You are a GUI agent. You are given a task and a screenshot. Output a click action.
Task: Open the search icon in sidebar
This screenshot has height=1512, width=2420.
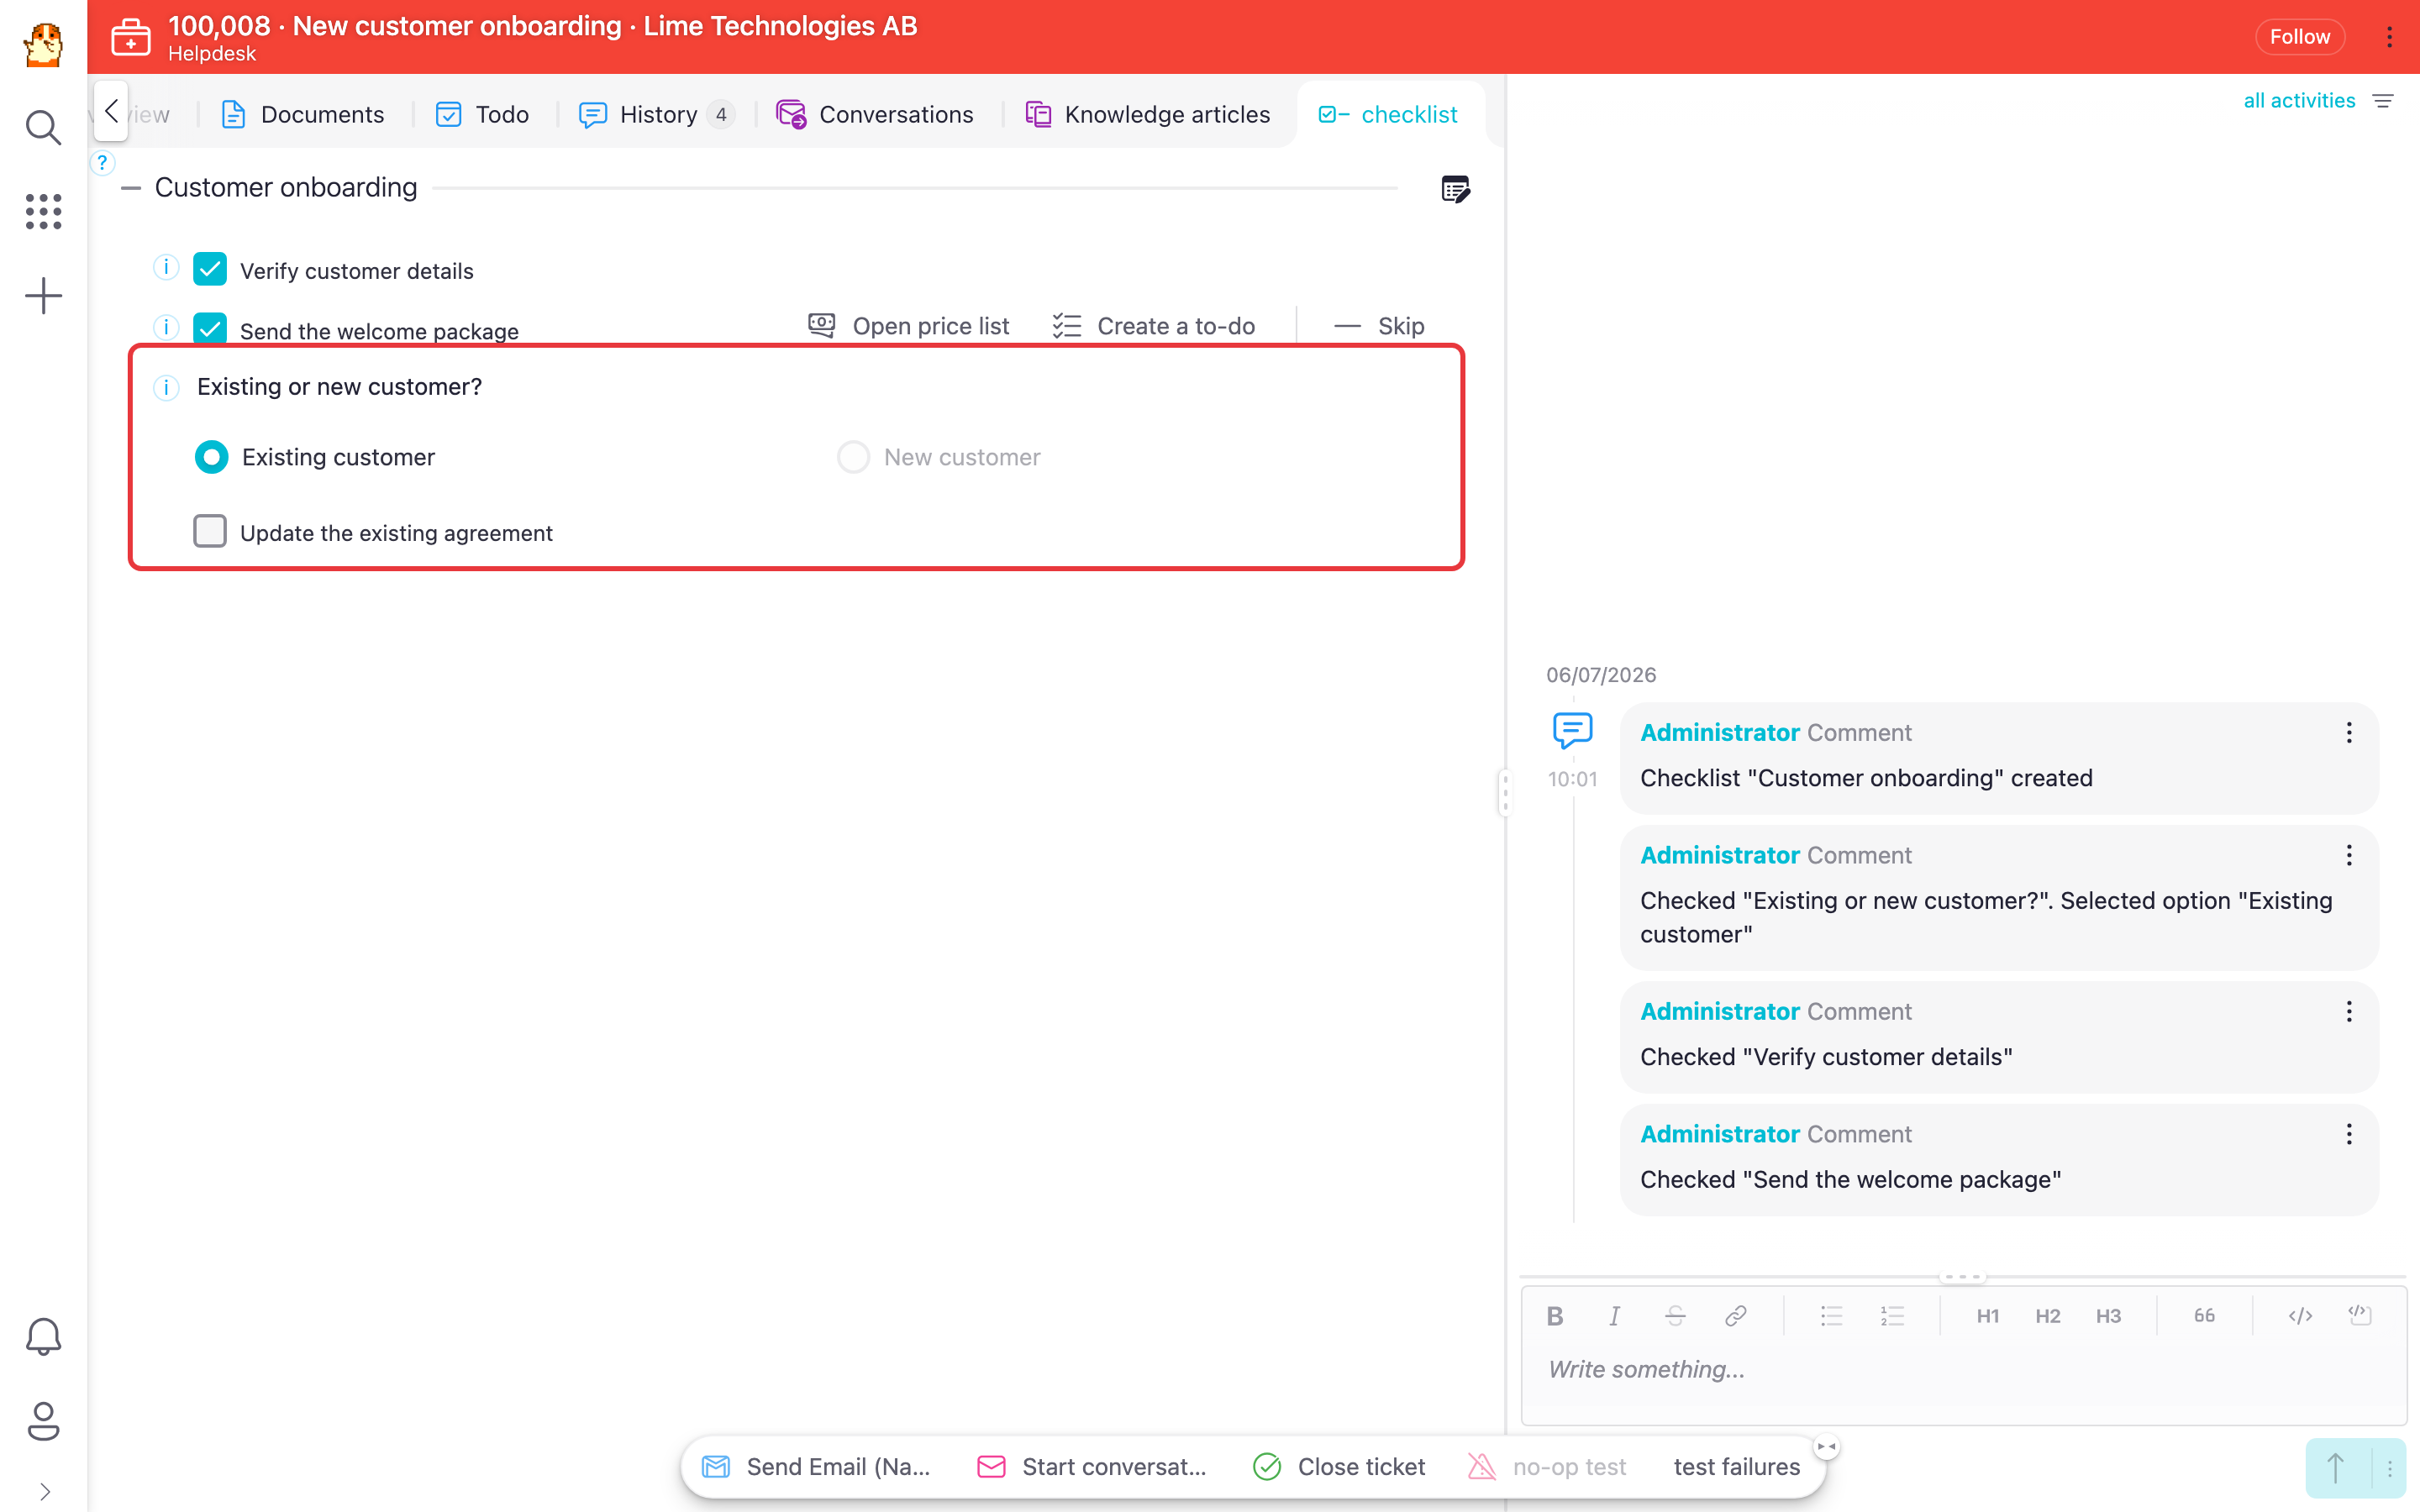click(43, 127)
